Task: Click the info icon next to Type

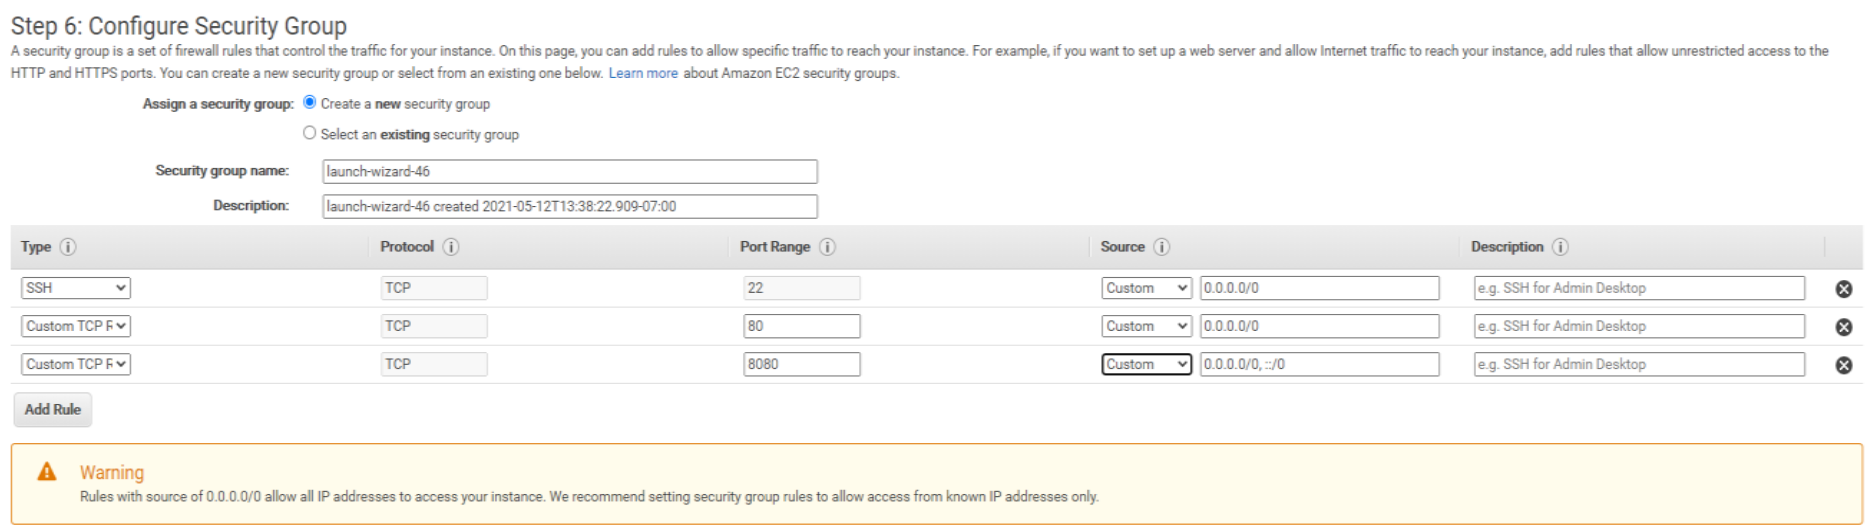Action: 68,247
